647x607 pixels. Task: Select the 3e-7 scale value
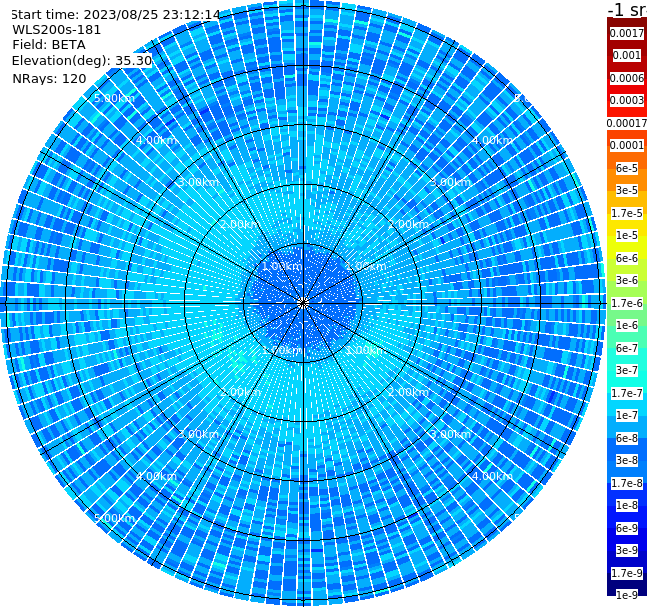(627, 370)
